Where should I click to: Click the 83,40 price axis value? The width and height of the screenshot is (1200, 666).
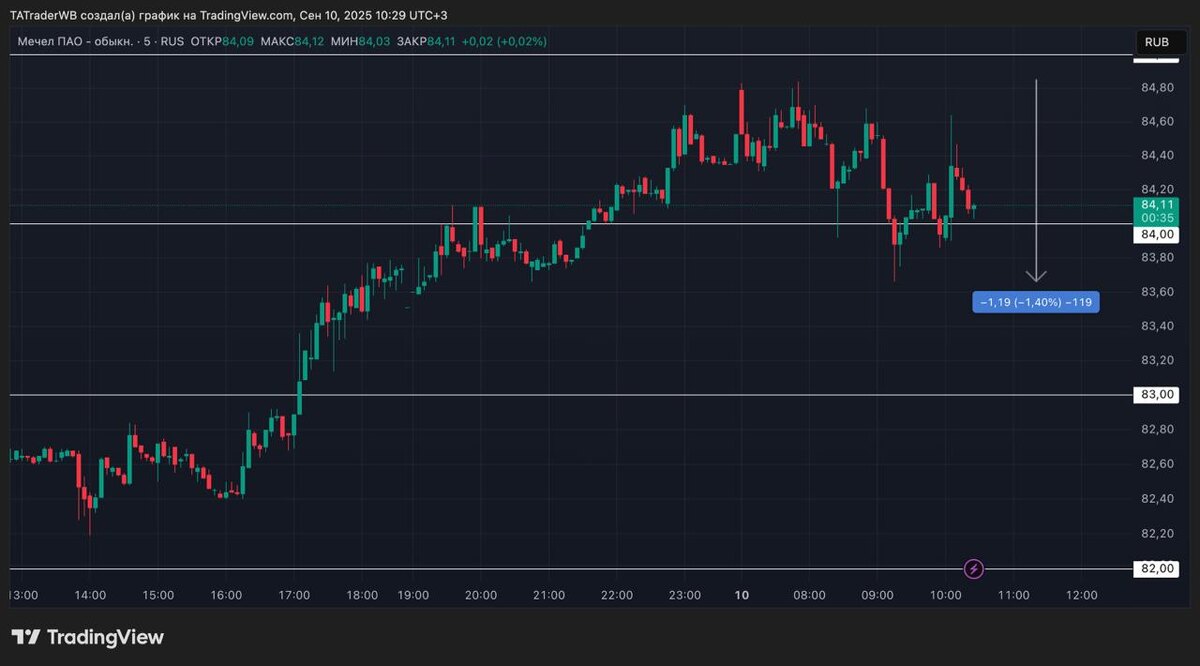coord(1157,326)
